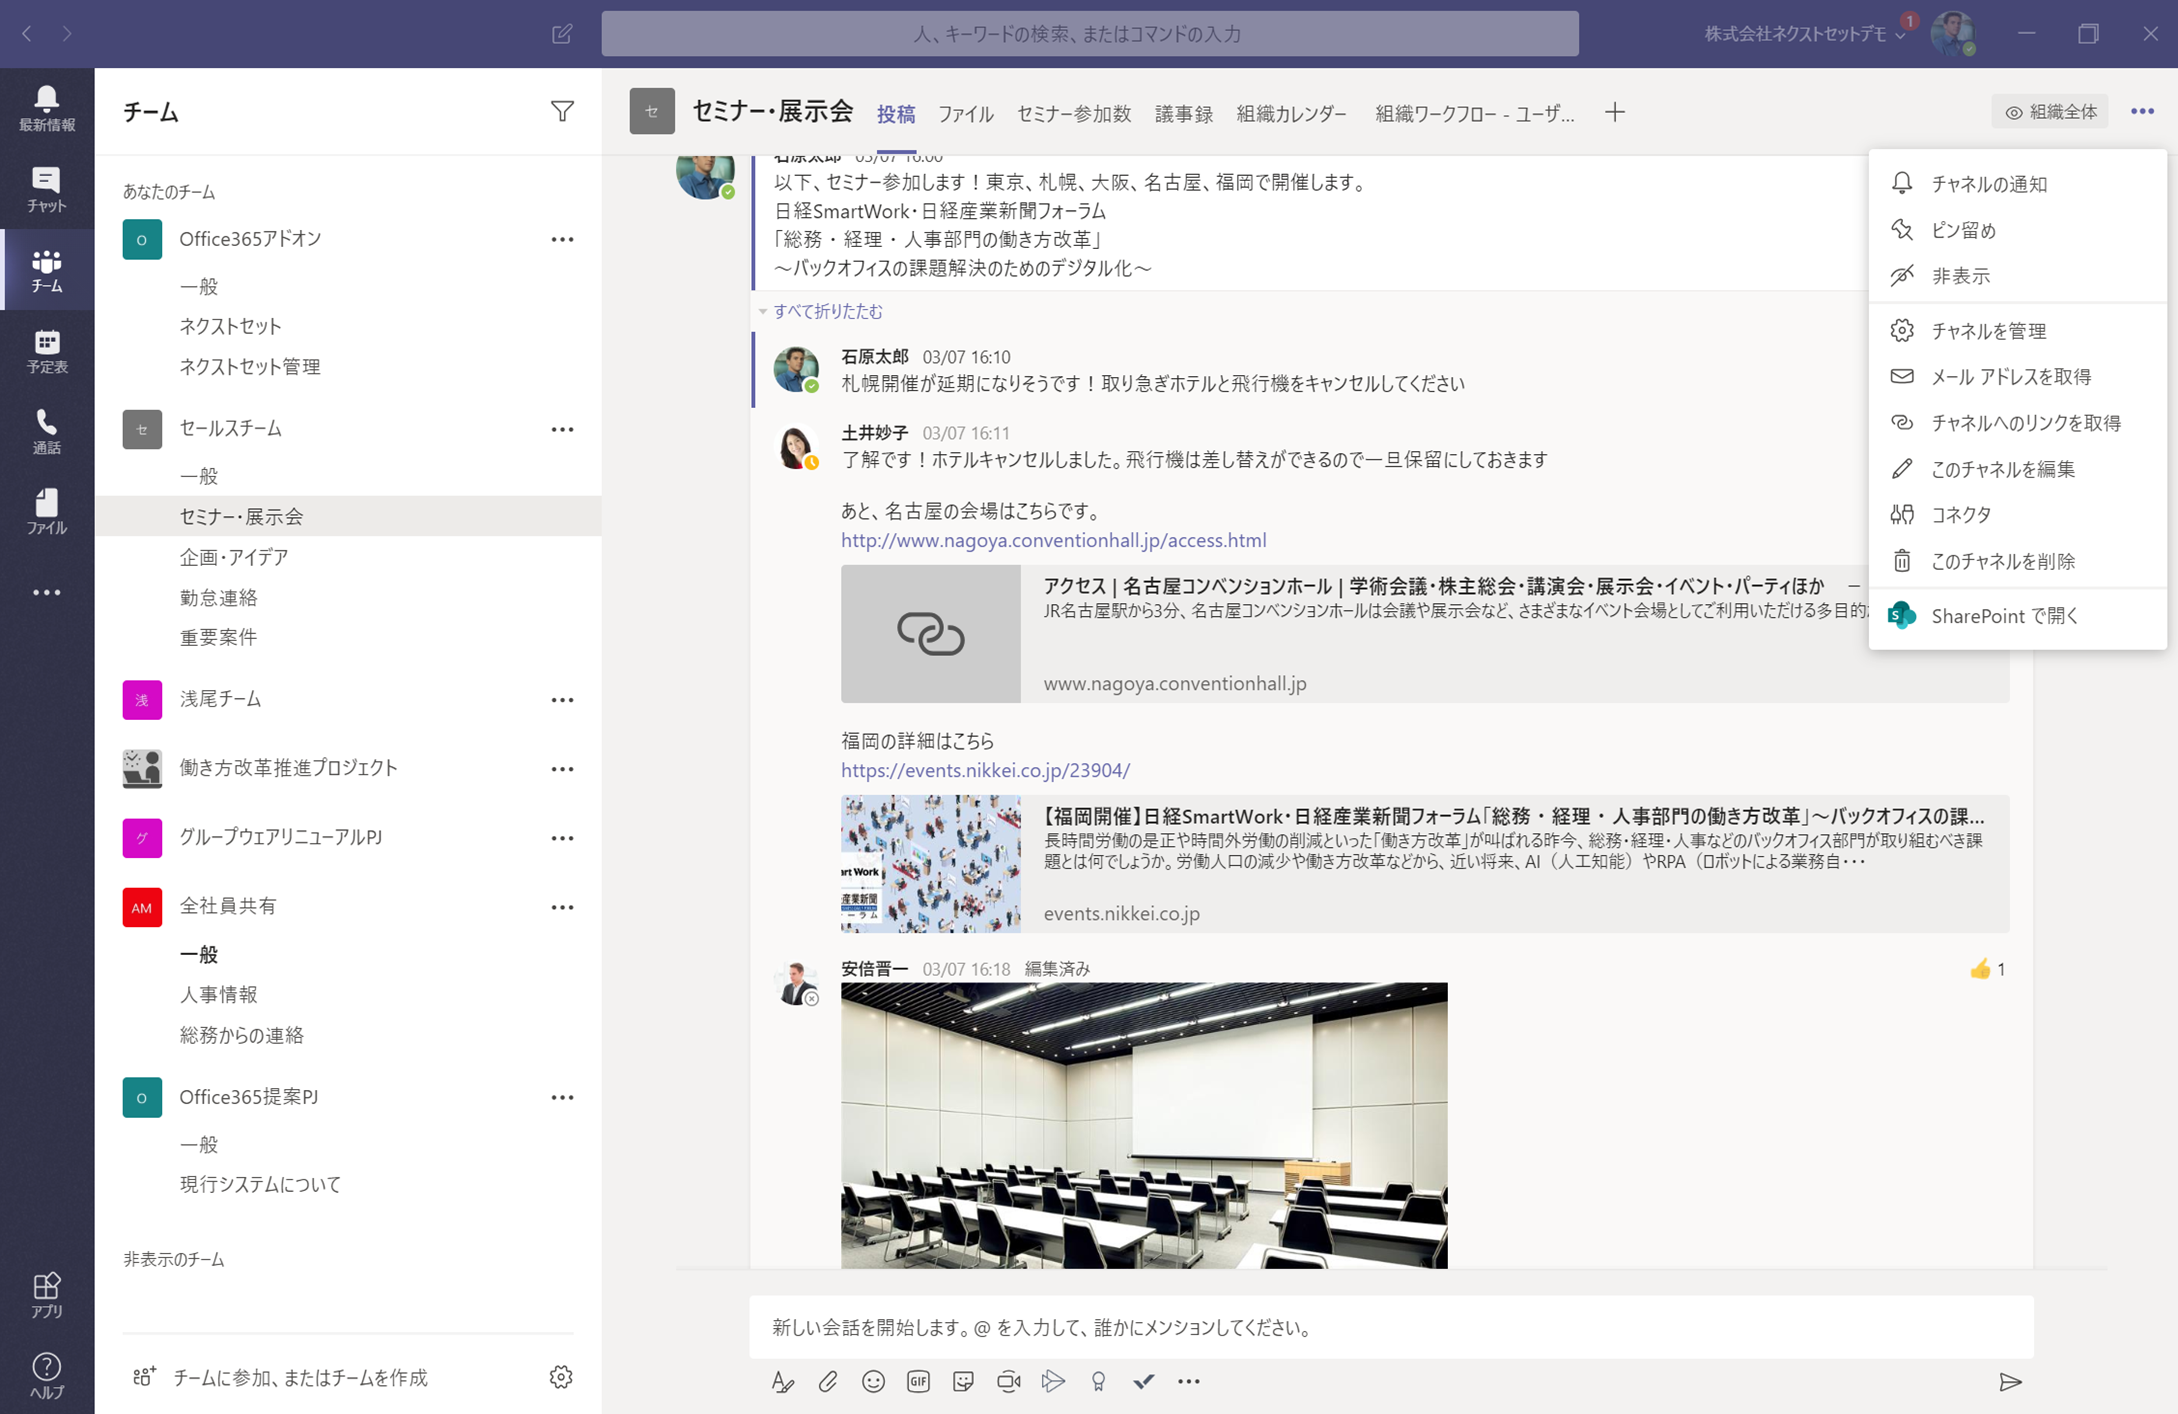This screenshot has height=1414, width=2178.
Task: Expand the 非表示のチーム section
Action: [174, 1259]
